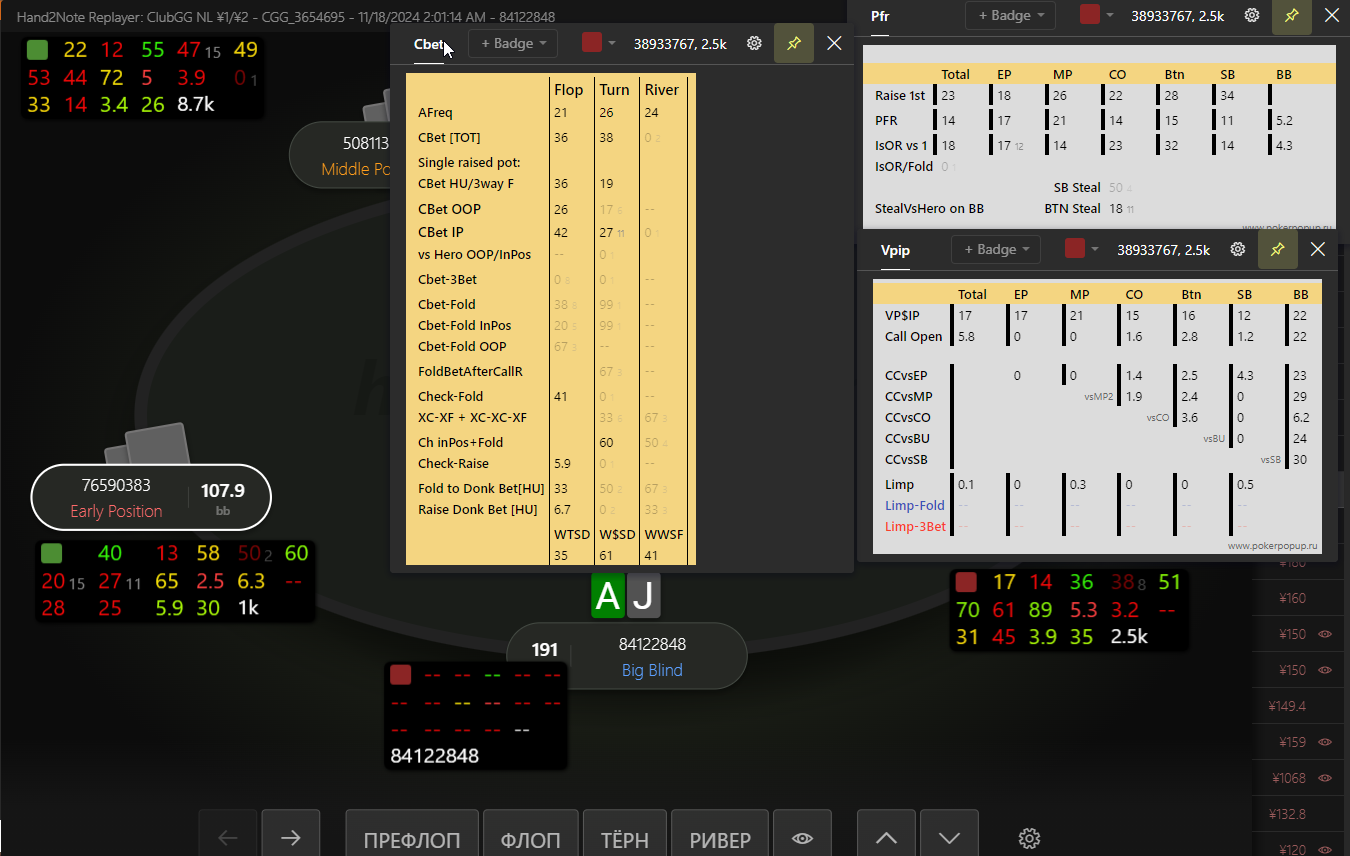Viewport: 1350px width, 856px height.
Task: Toggle the eye button beside РИВЕР
Action: coord(802,838)
